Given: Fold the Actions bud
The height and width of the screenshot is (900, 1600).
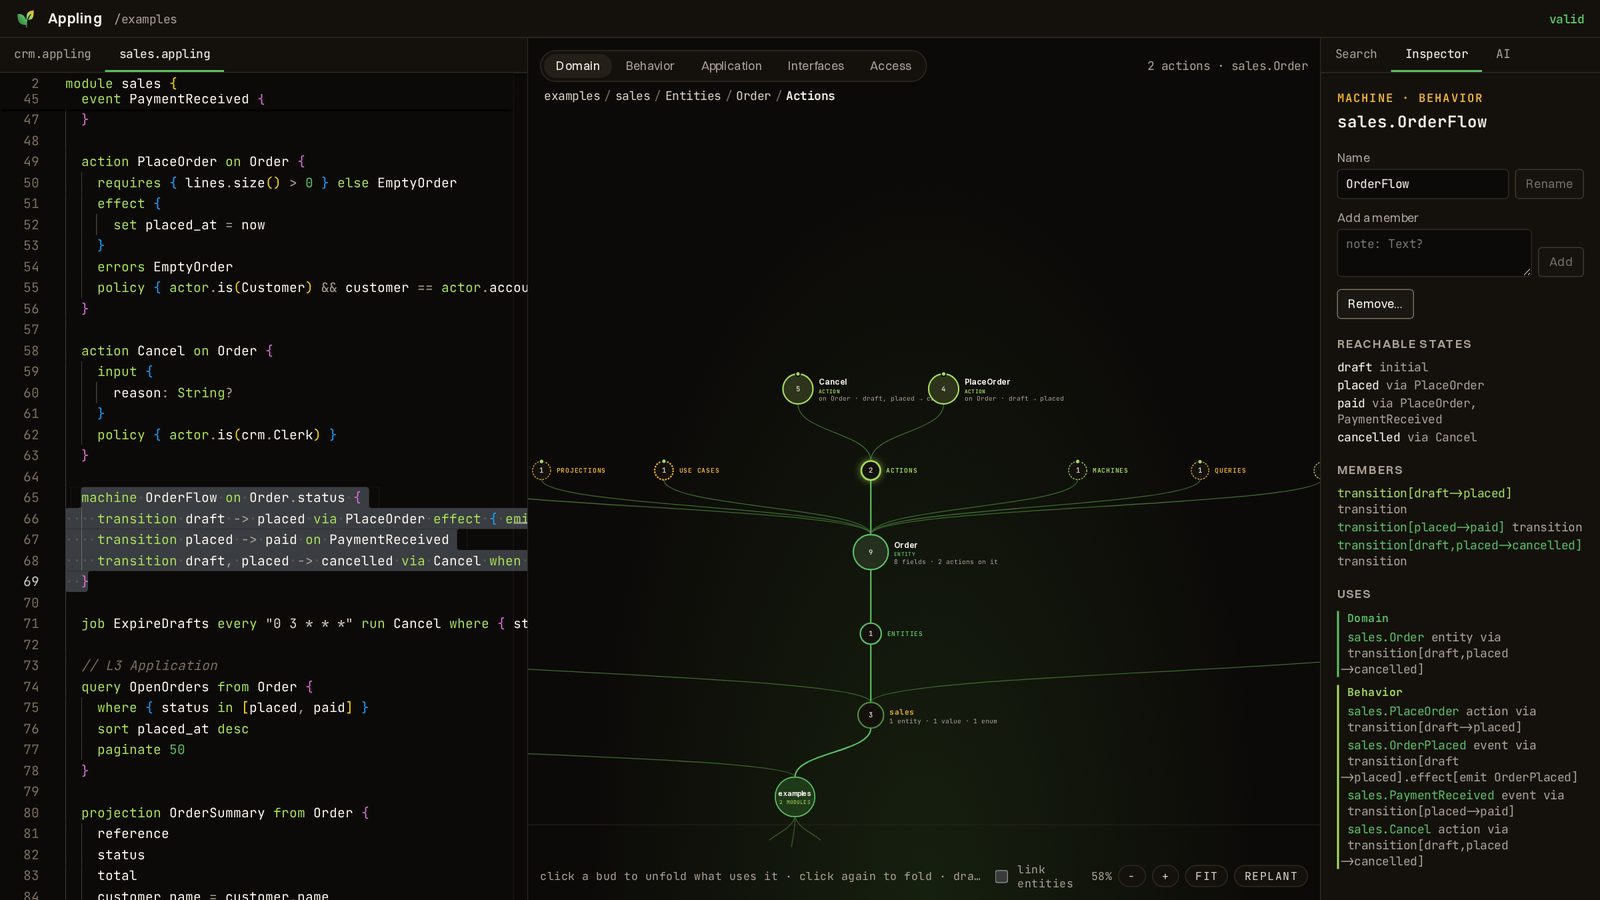Looking at the screenshot, I should tap(871, 470).
